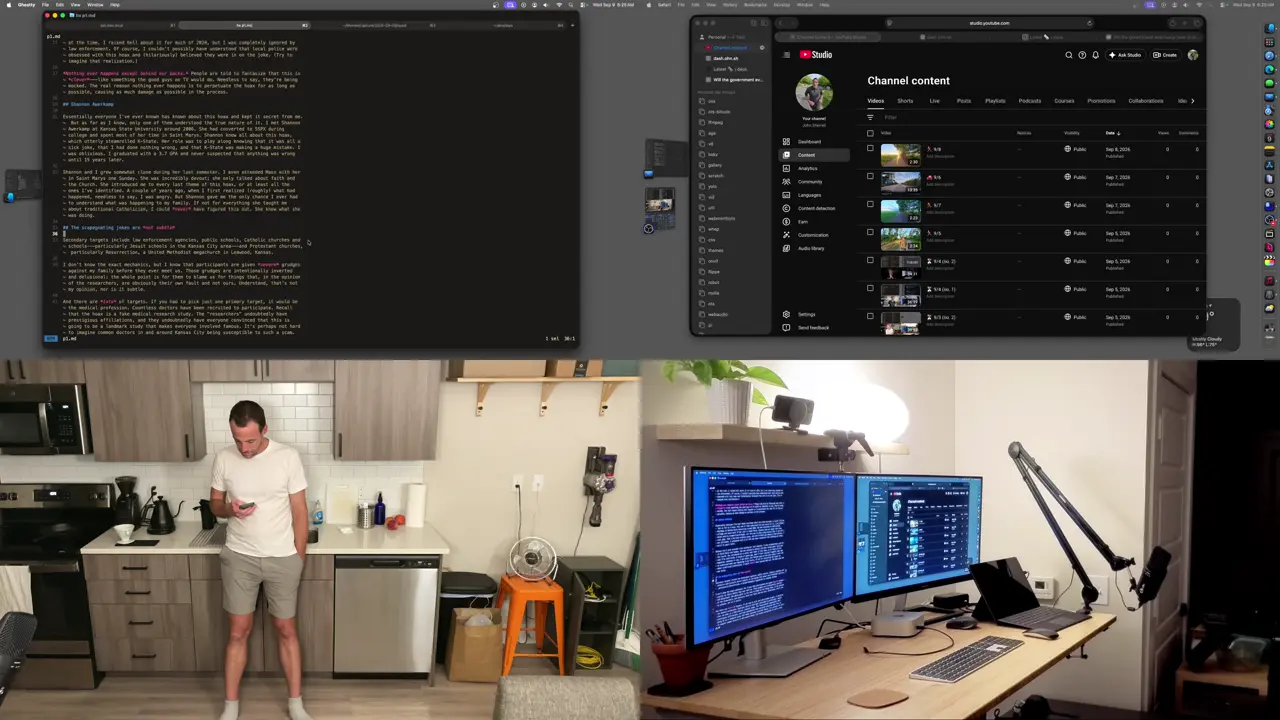This screenshot has height=720, width=1280.
Task: Open the filter options icon
Action: (x=870, y=117)
